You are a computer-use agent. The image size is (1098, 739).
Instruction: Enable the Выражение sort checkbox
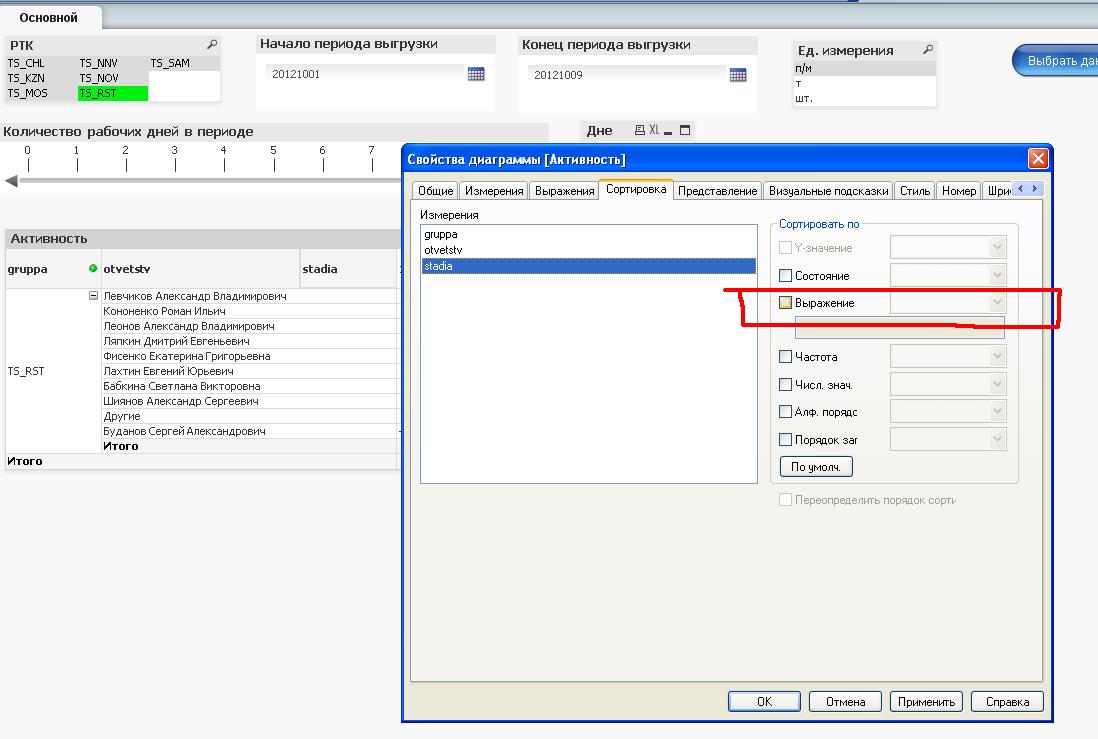(x=785, y=303)
